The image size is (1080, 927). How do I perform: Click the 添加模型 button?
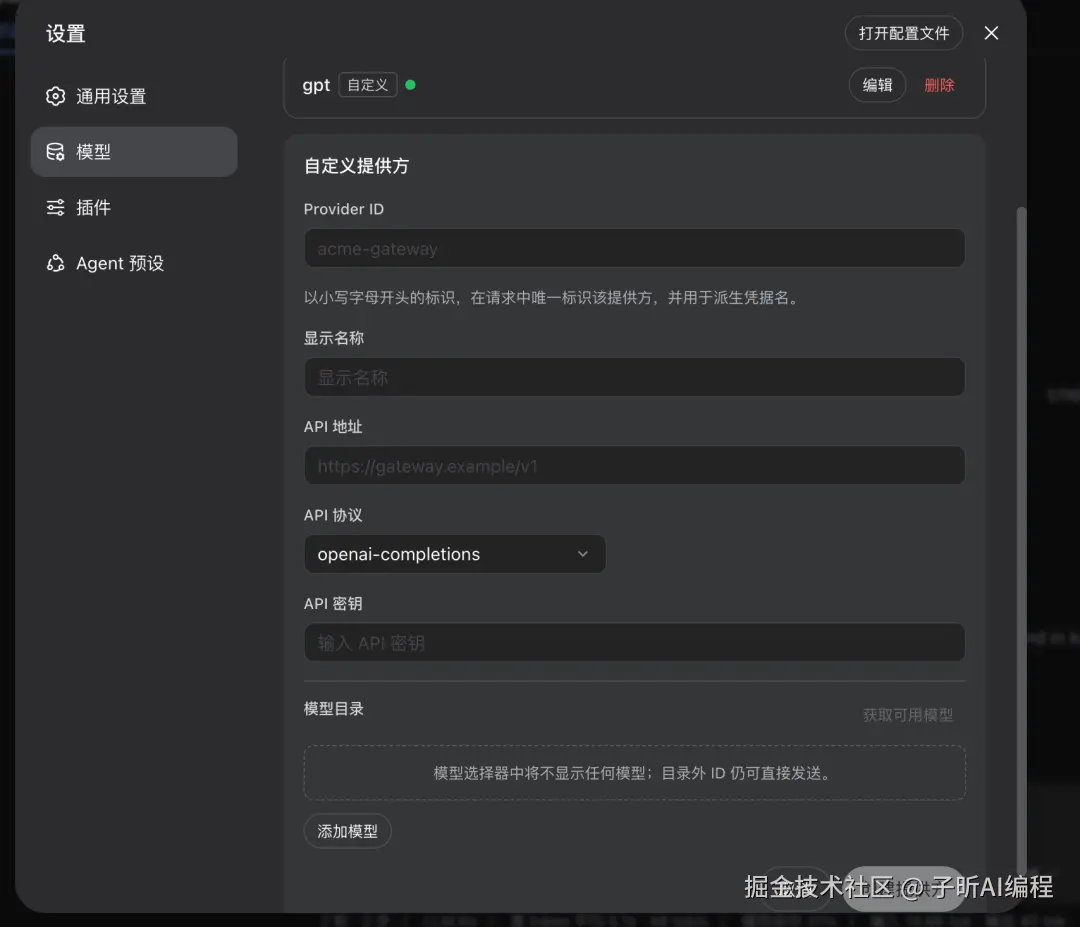[347, 831]
